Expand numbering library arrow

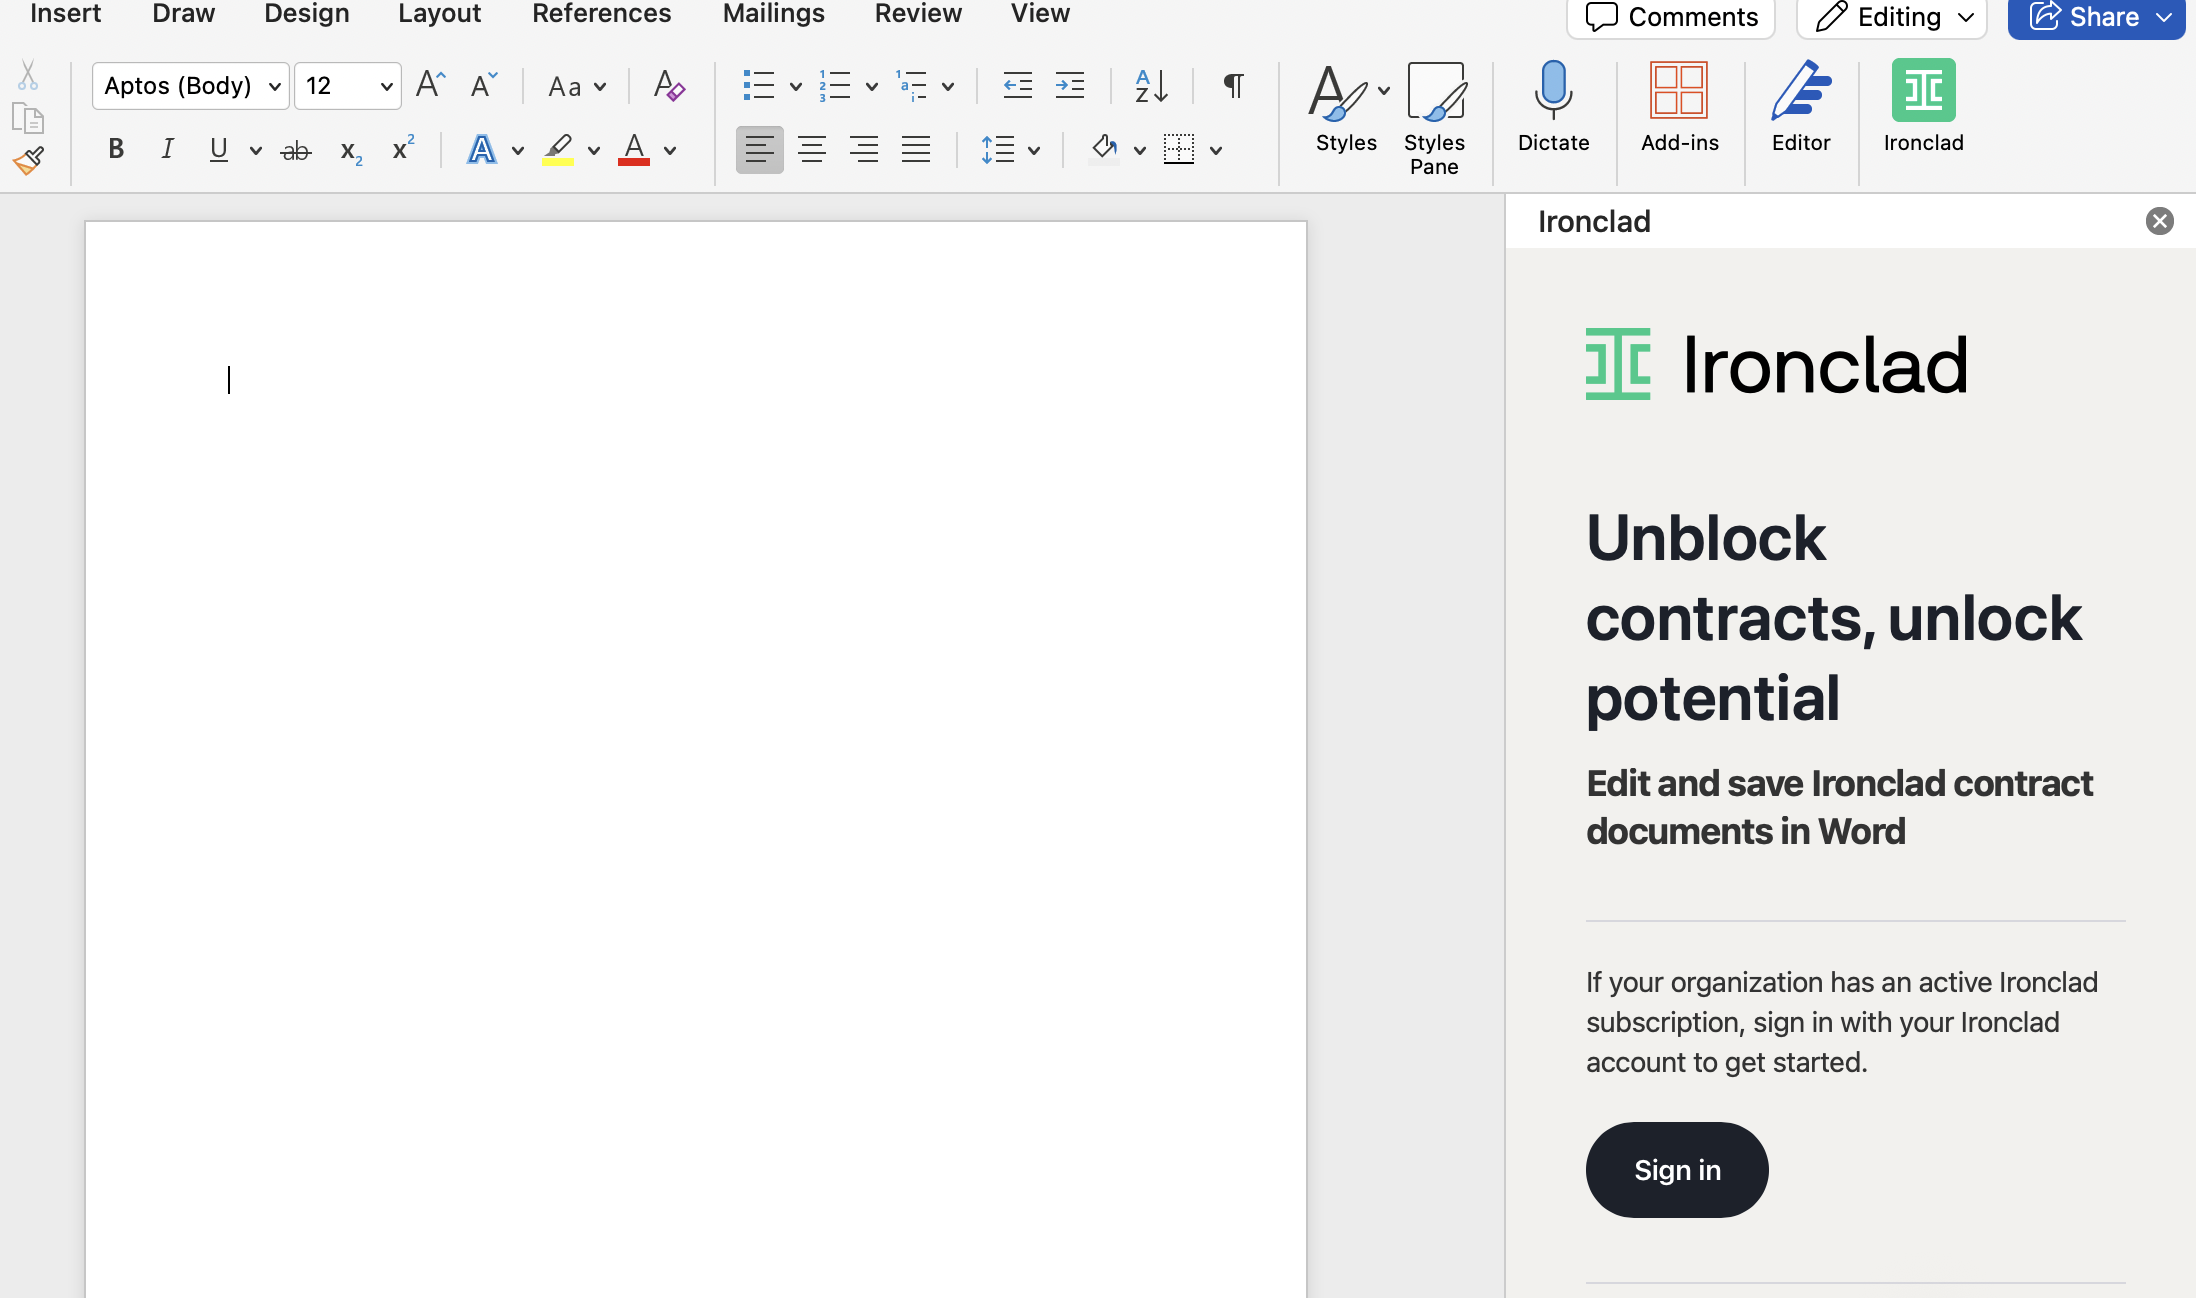pos(872,87)
